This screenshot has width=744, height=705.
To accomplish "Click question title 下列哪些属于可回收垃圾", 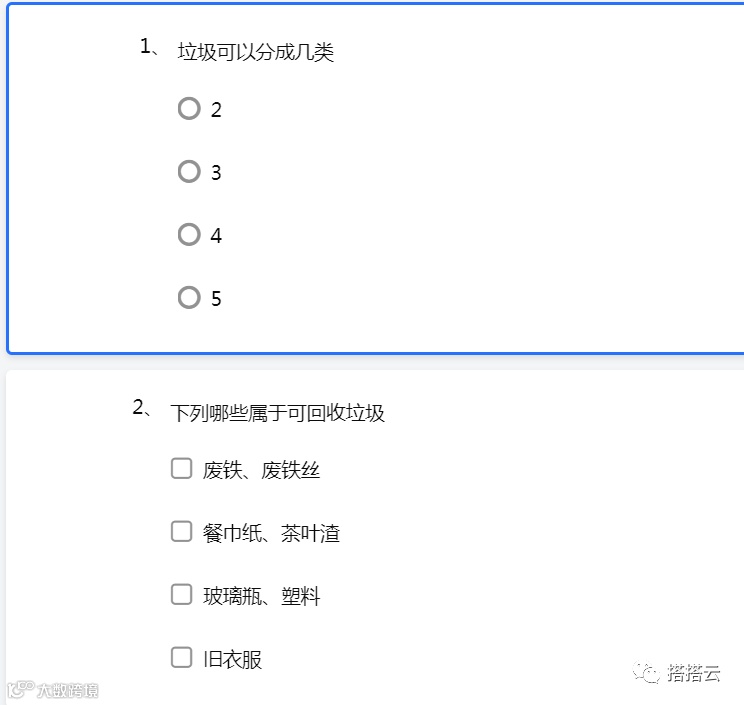I will point(278,413).
